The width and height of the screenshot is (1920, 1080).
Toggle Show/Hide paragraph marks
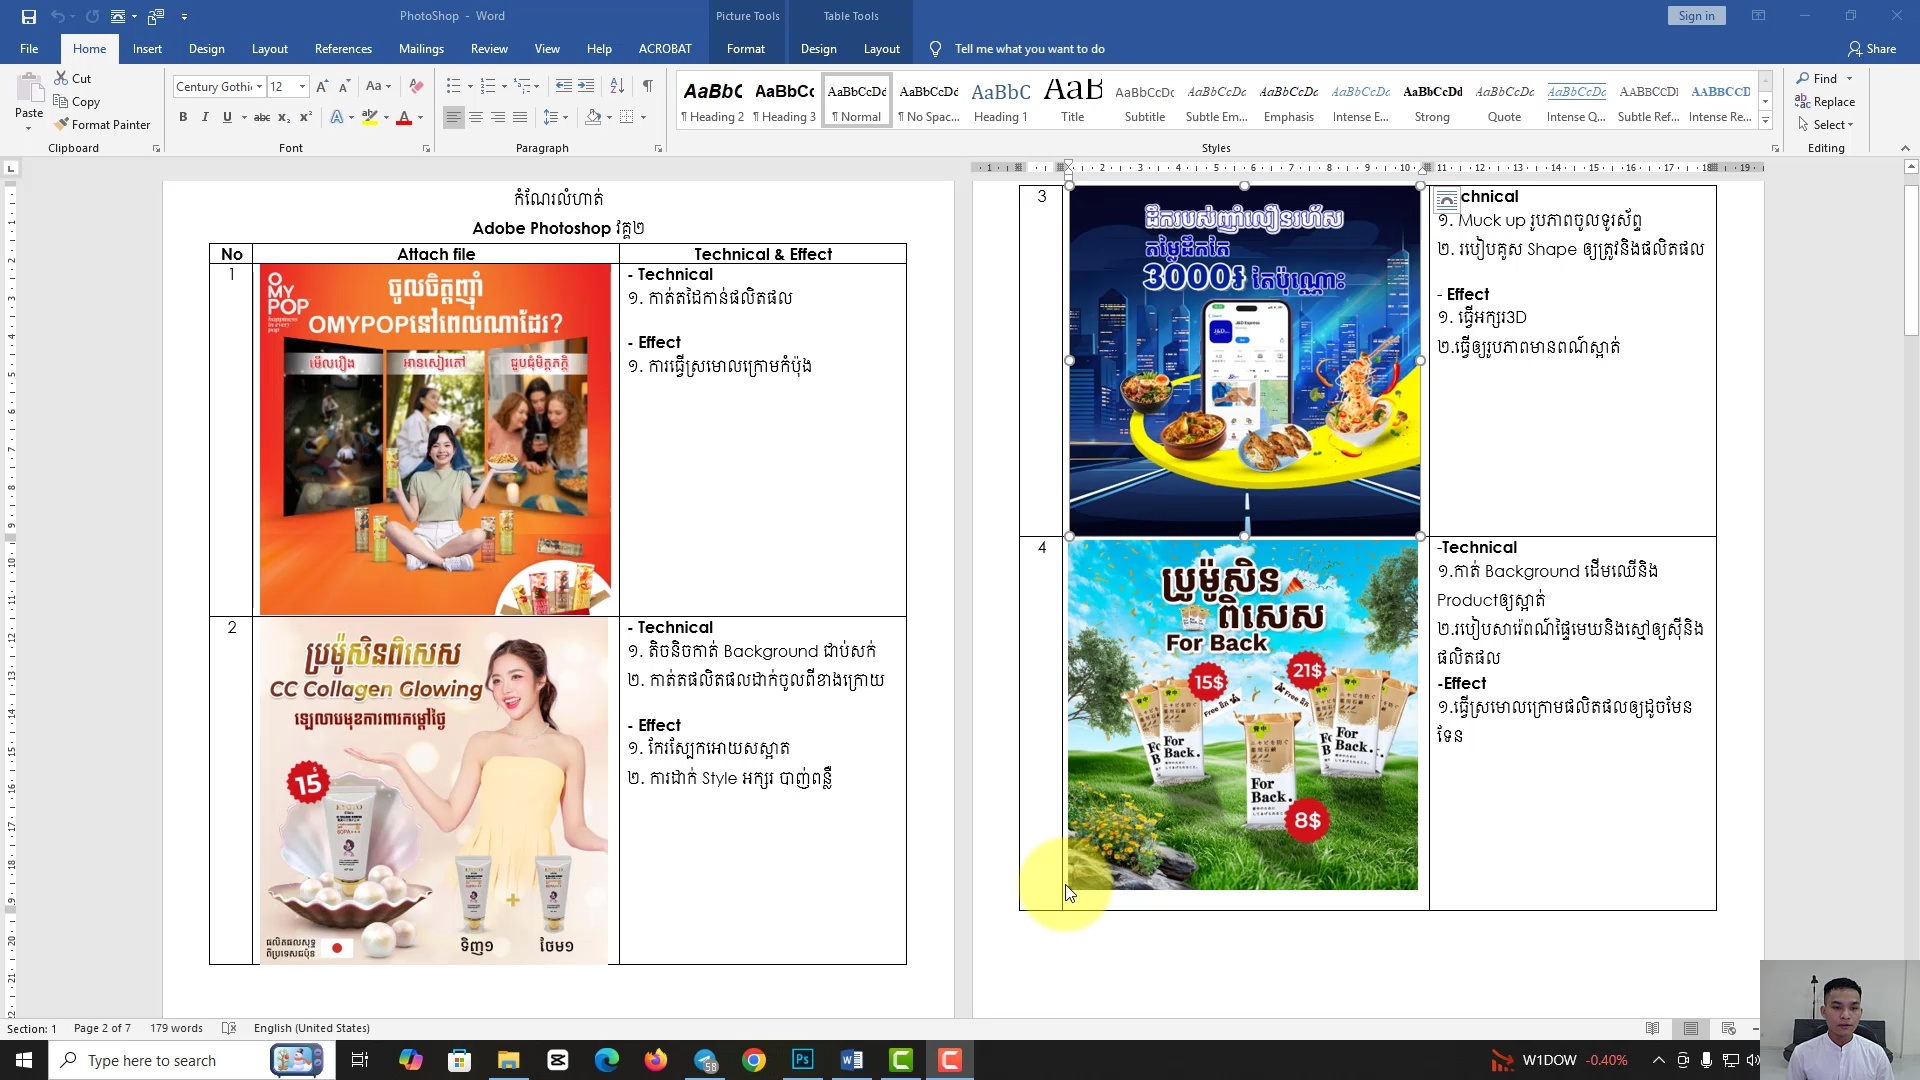coord(648,86)
